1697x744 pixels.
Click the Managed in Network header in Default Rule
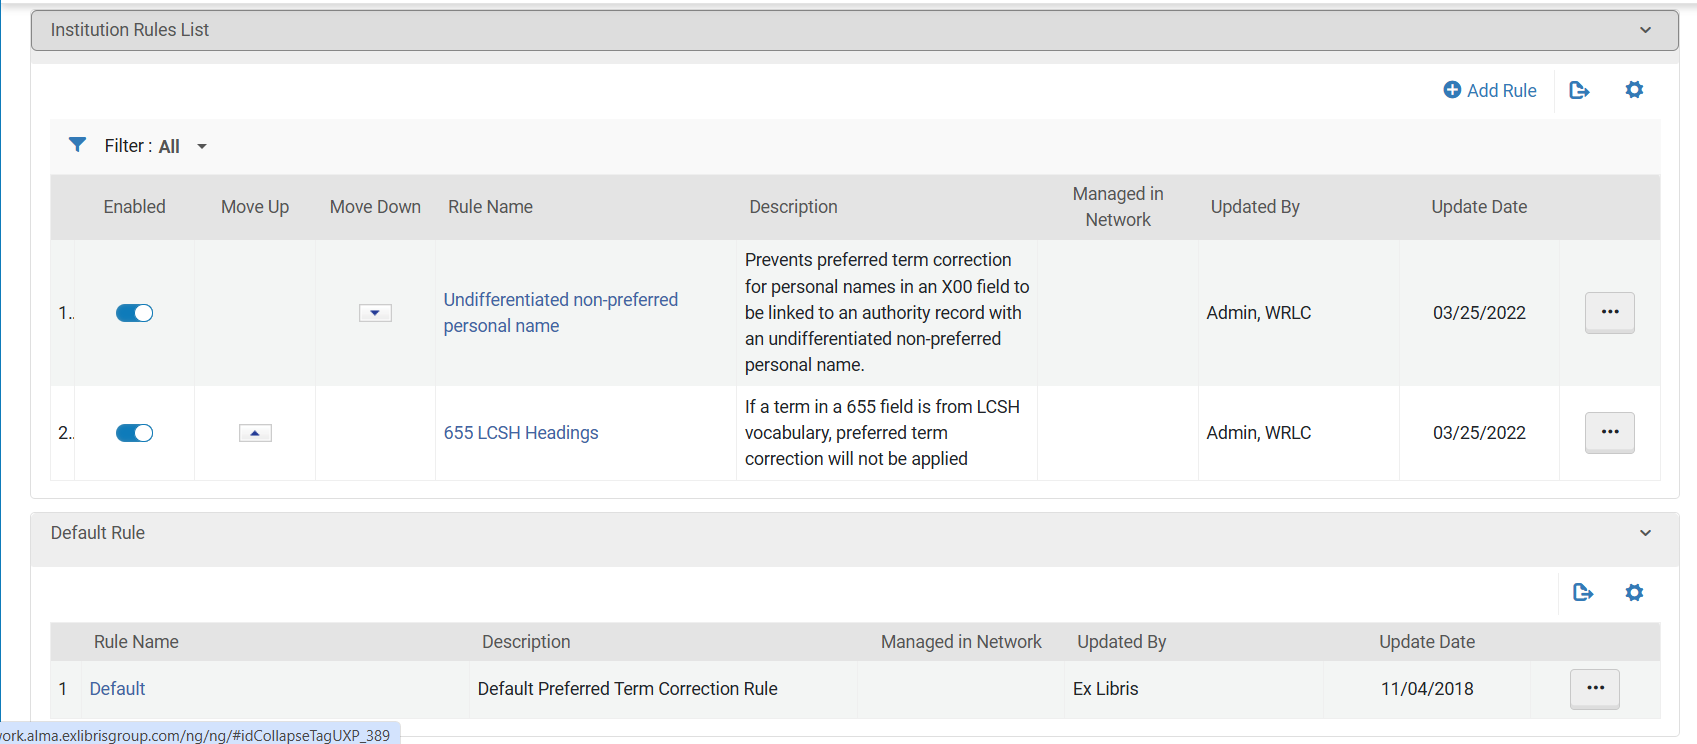click(x=961, y=642)
